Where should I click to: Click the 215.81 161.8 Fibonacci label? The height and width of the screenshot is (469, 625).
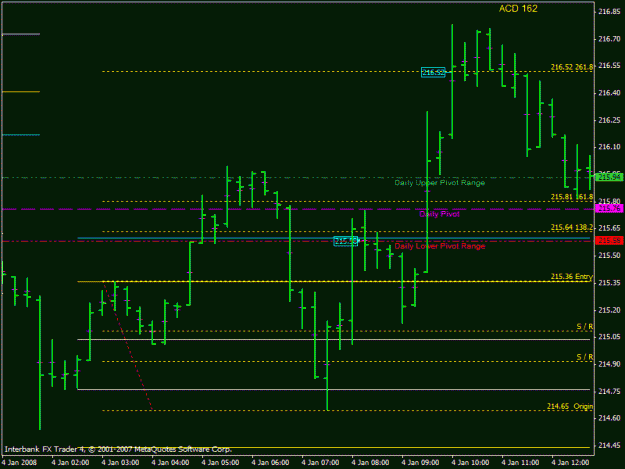(x=572, y=197)
